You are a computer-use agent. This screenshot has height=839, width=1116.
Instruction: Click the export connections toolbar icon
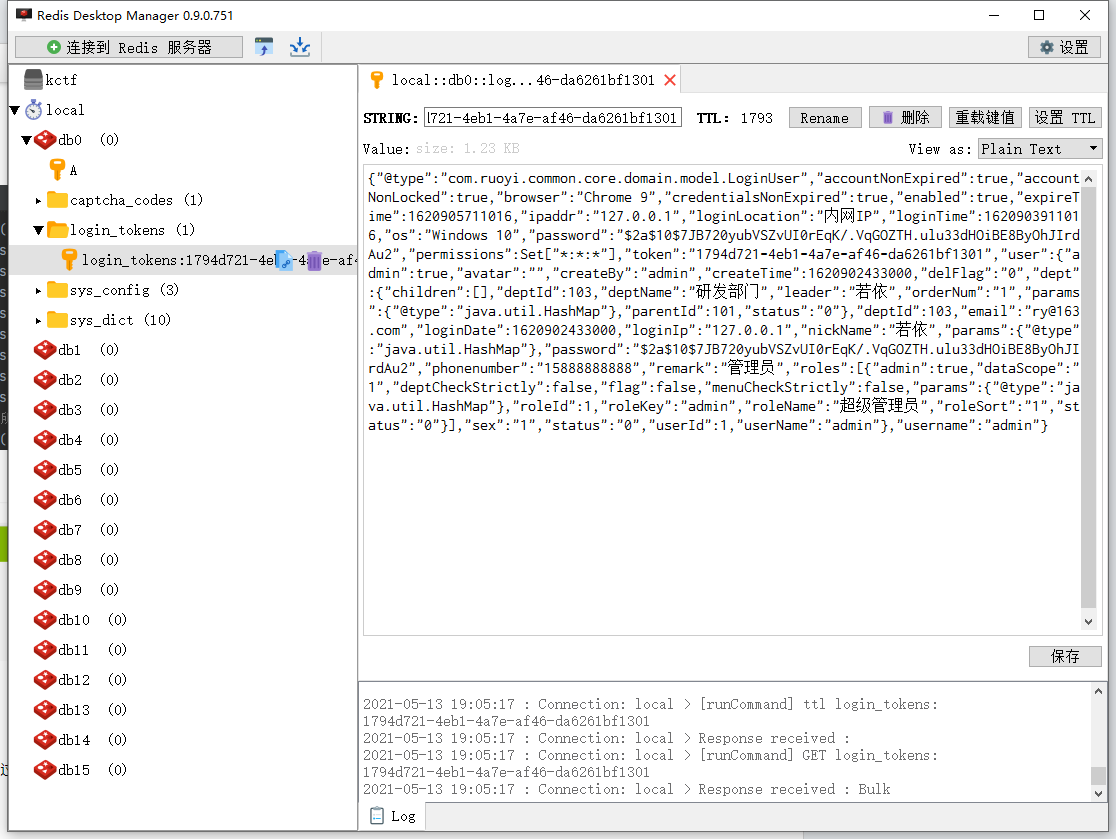point(300,47)
